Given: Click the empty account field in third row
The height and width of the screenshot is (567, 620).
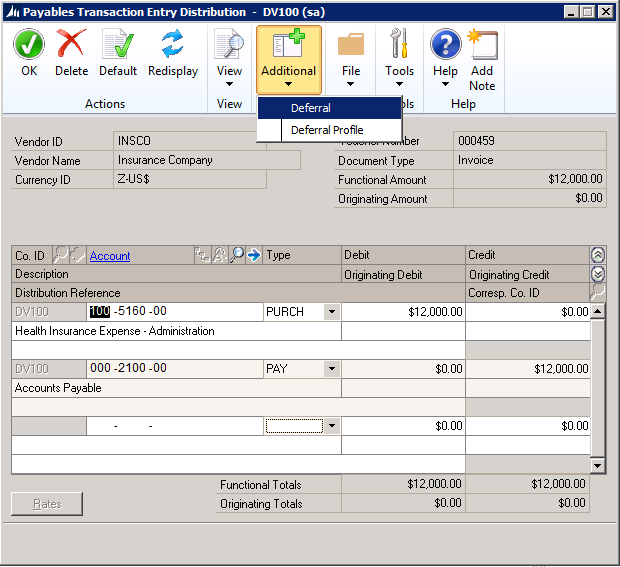Looking at the screenshot, I should pos(175,426).
